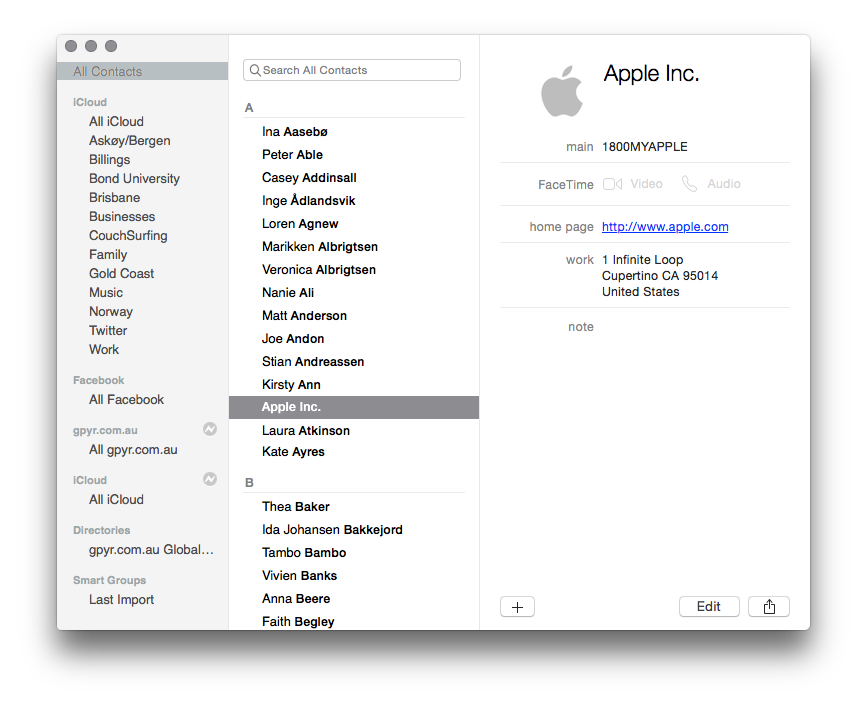Screen dimensions: 867x709
Task: Open the Family group
Action: point(108,254)
